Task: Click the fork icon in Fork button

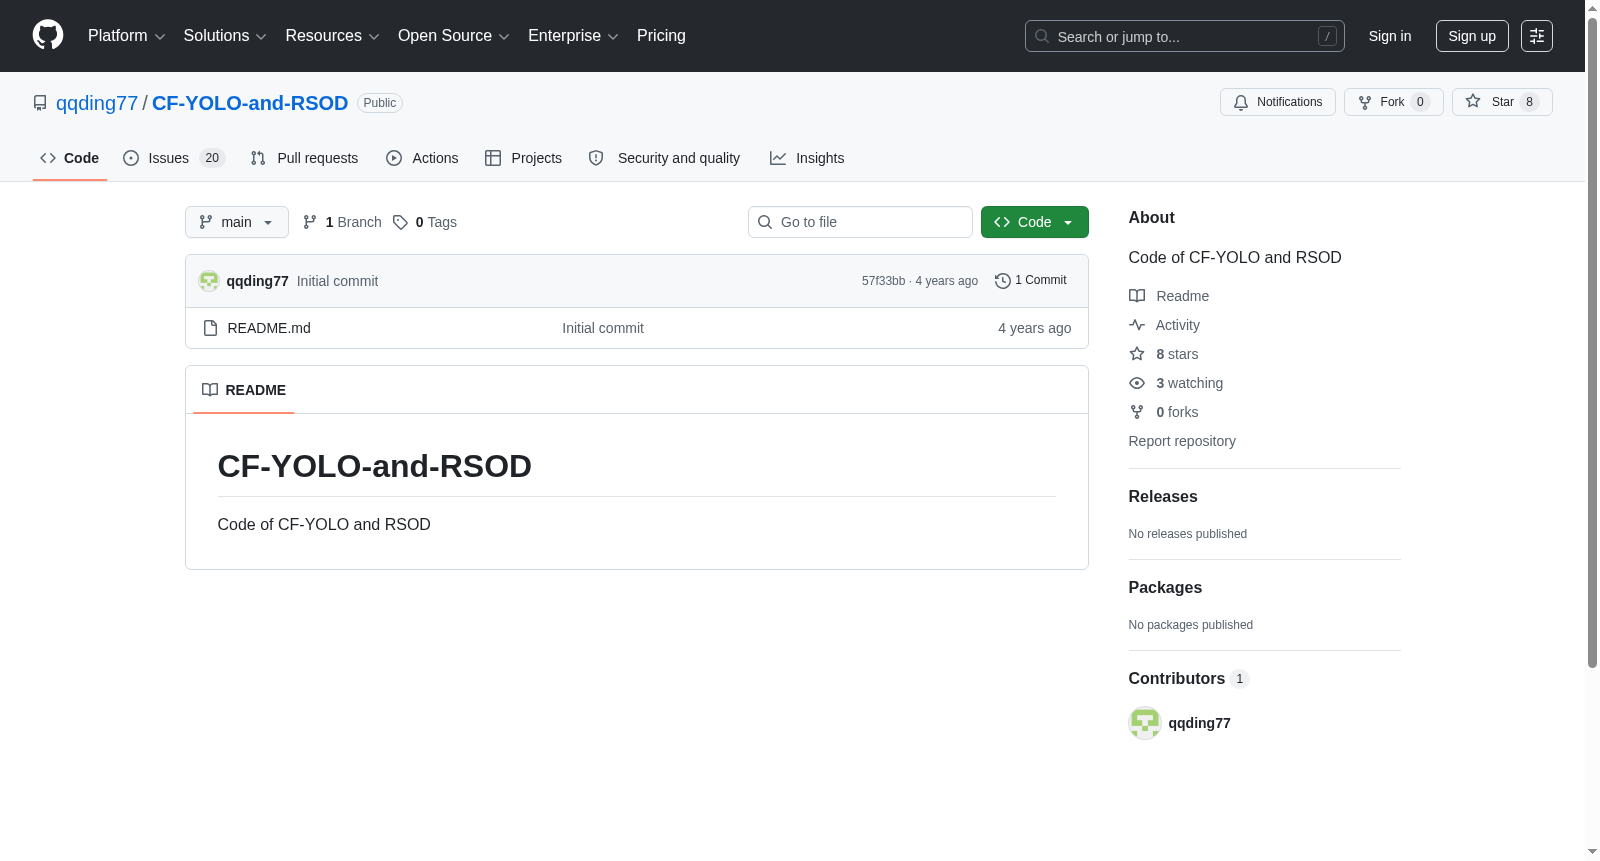Action: 1365,102
